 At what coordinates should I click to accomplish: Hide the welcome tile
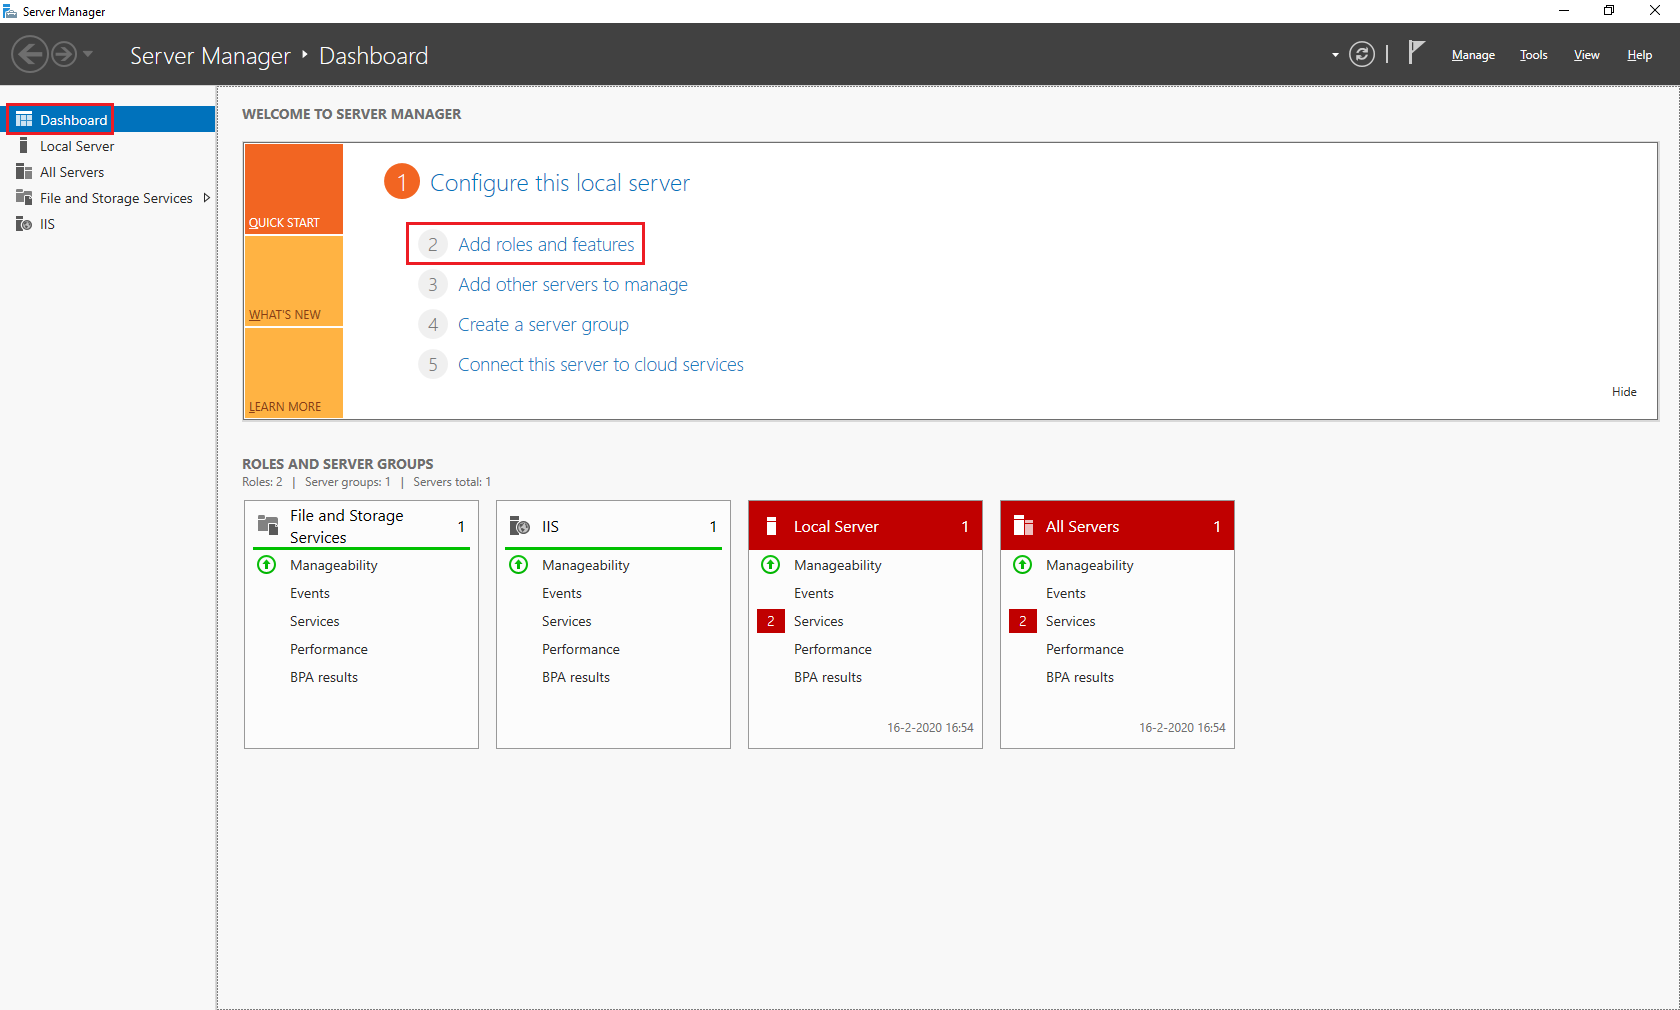tap(1624, 392)
